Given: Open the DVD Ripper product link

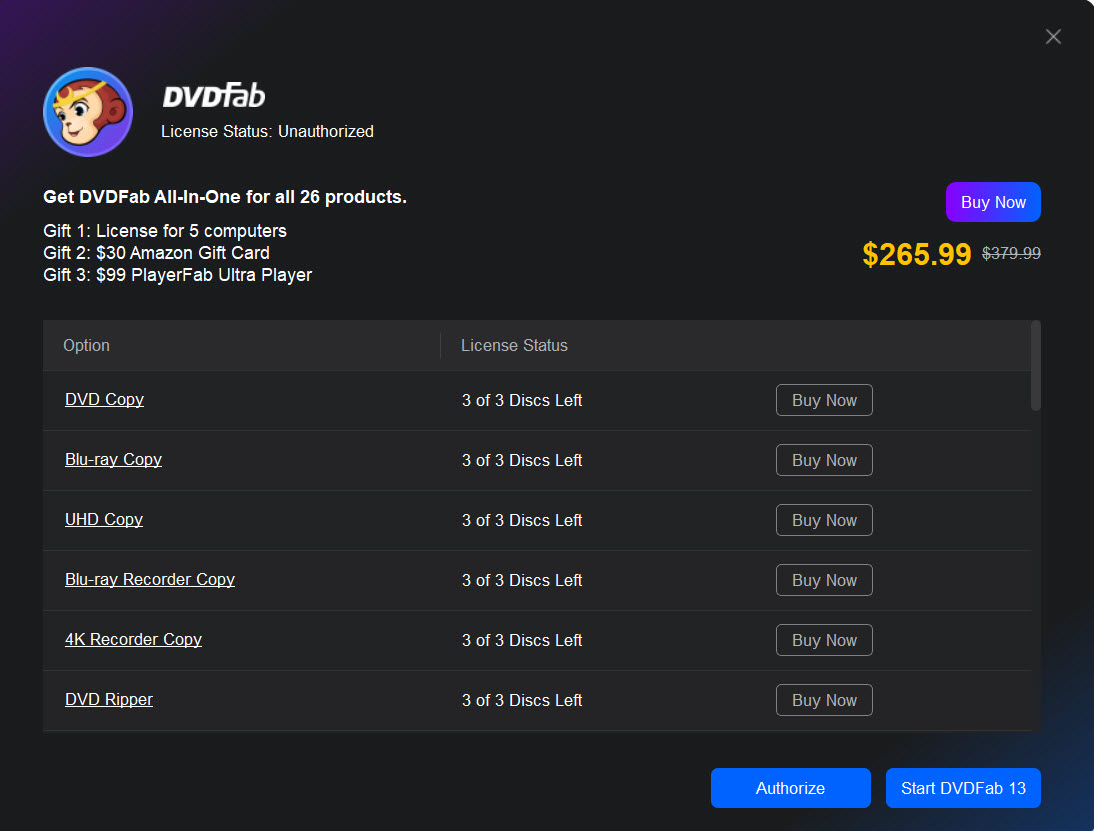Looking at the screenshot, I should [x=109, y=699].
